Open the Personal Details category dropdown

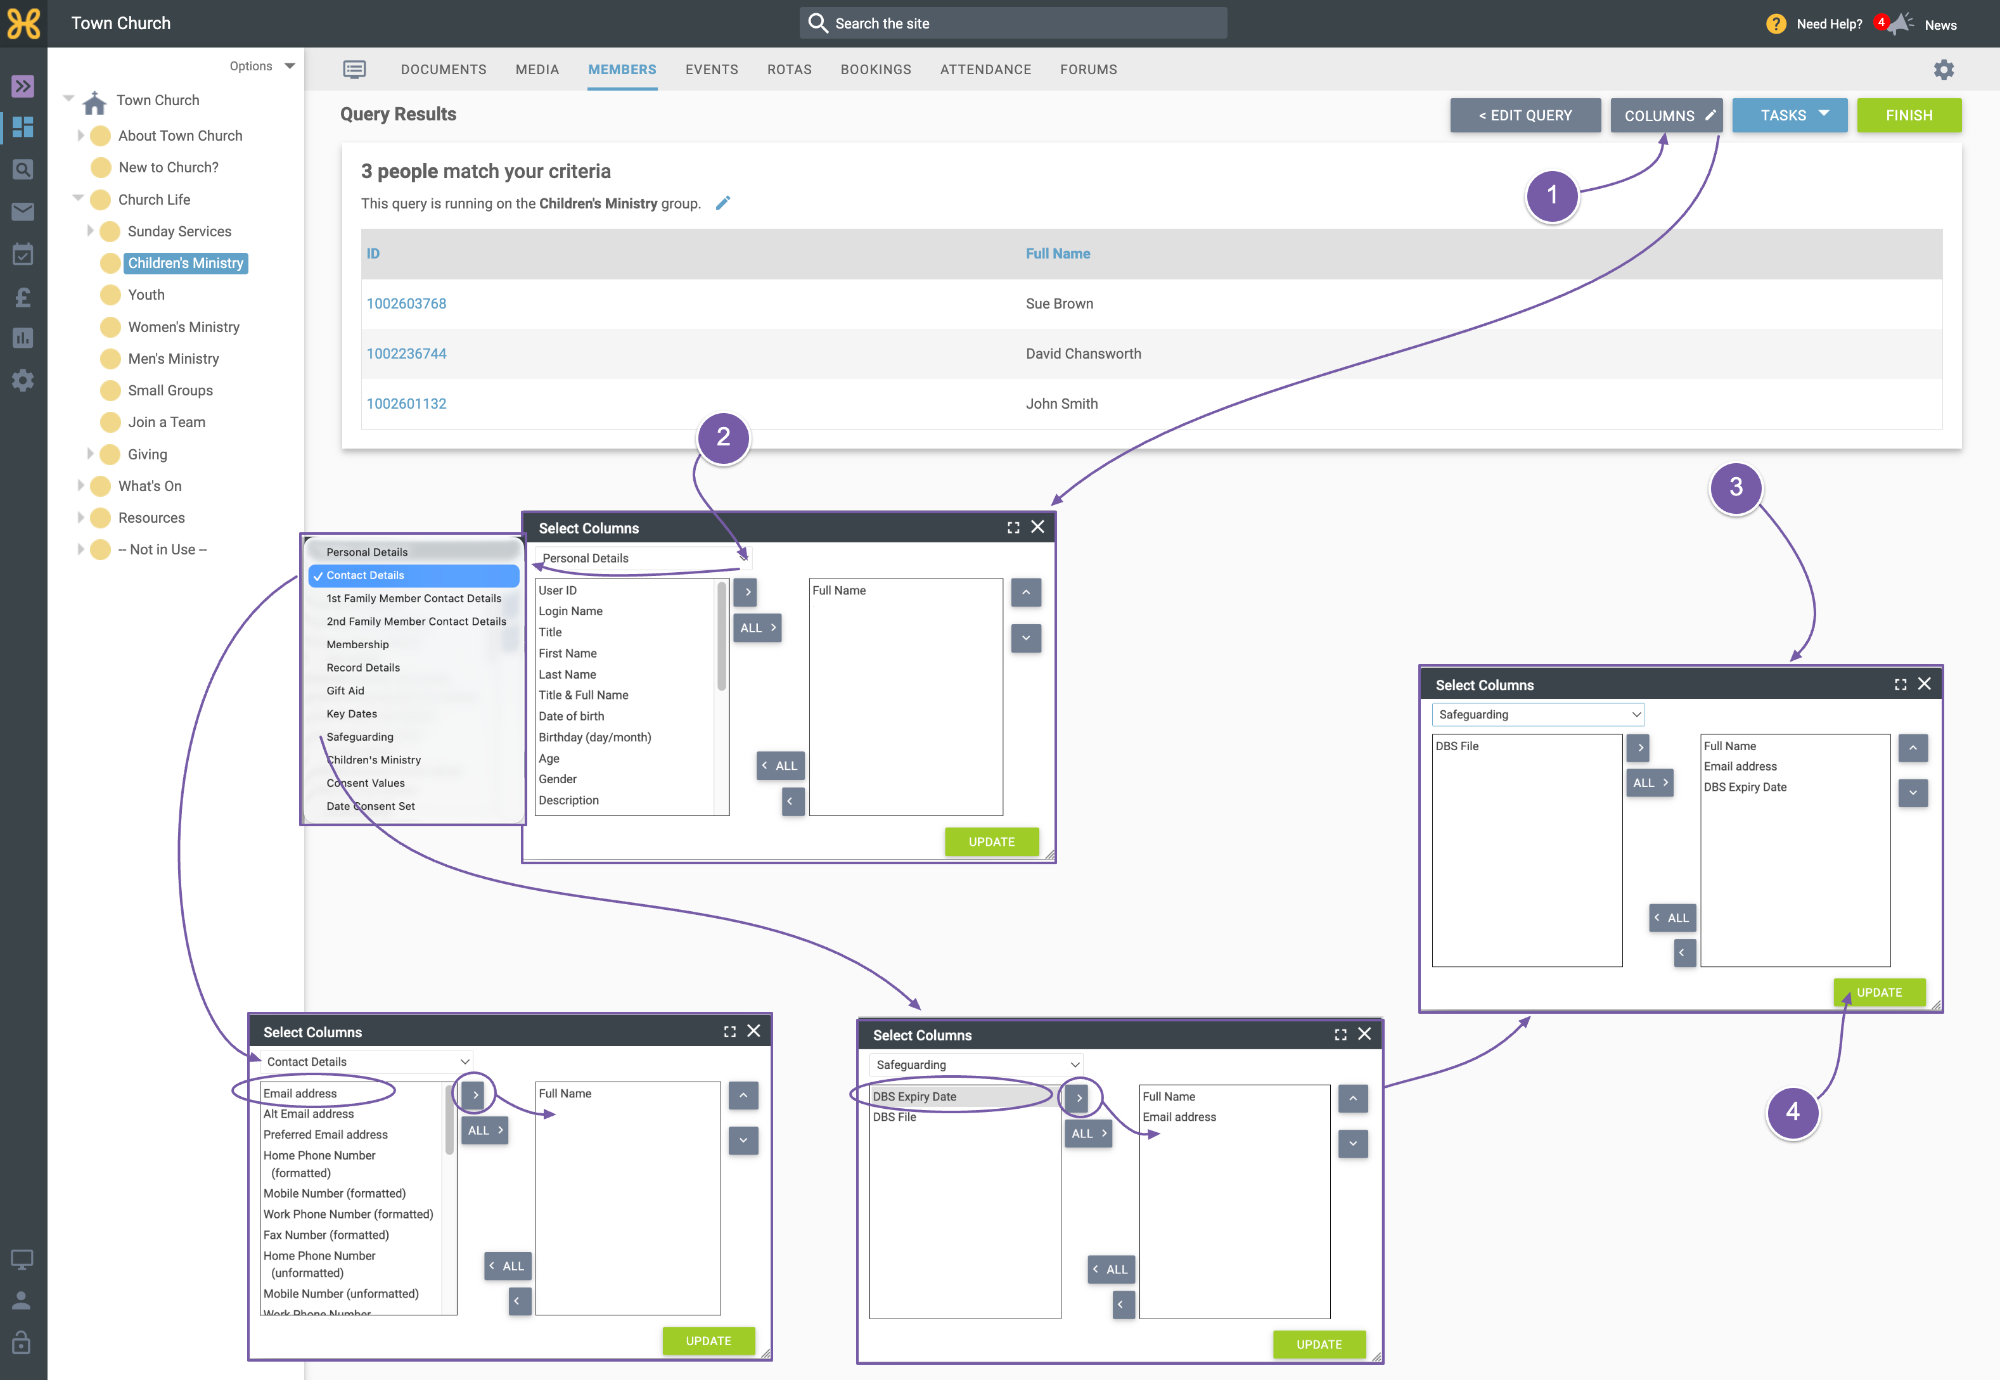tap(641, 558)
